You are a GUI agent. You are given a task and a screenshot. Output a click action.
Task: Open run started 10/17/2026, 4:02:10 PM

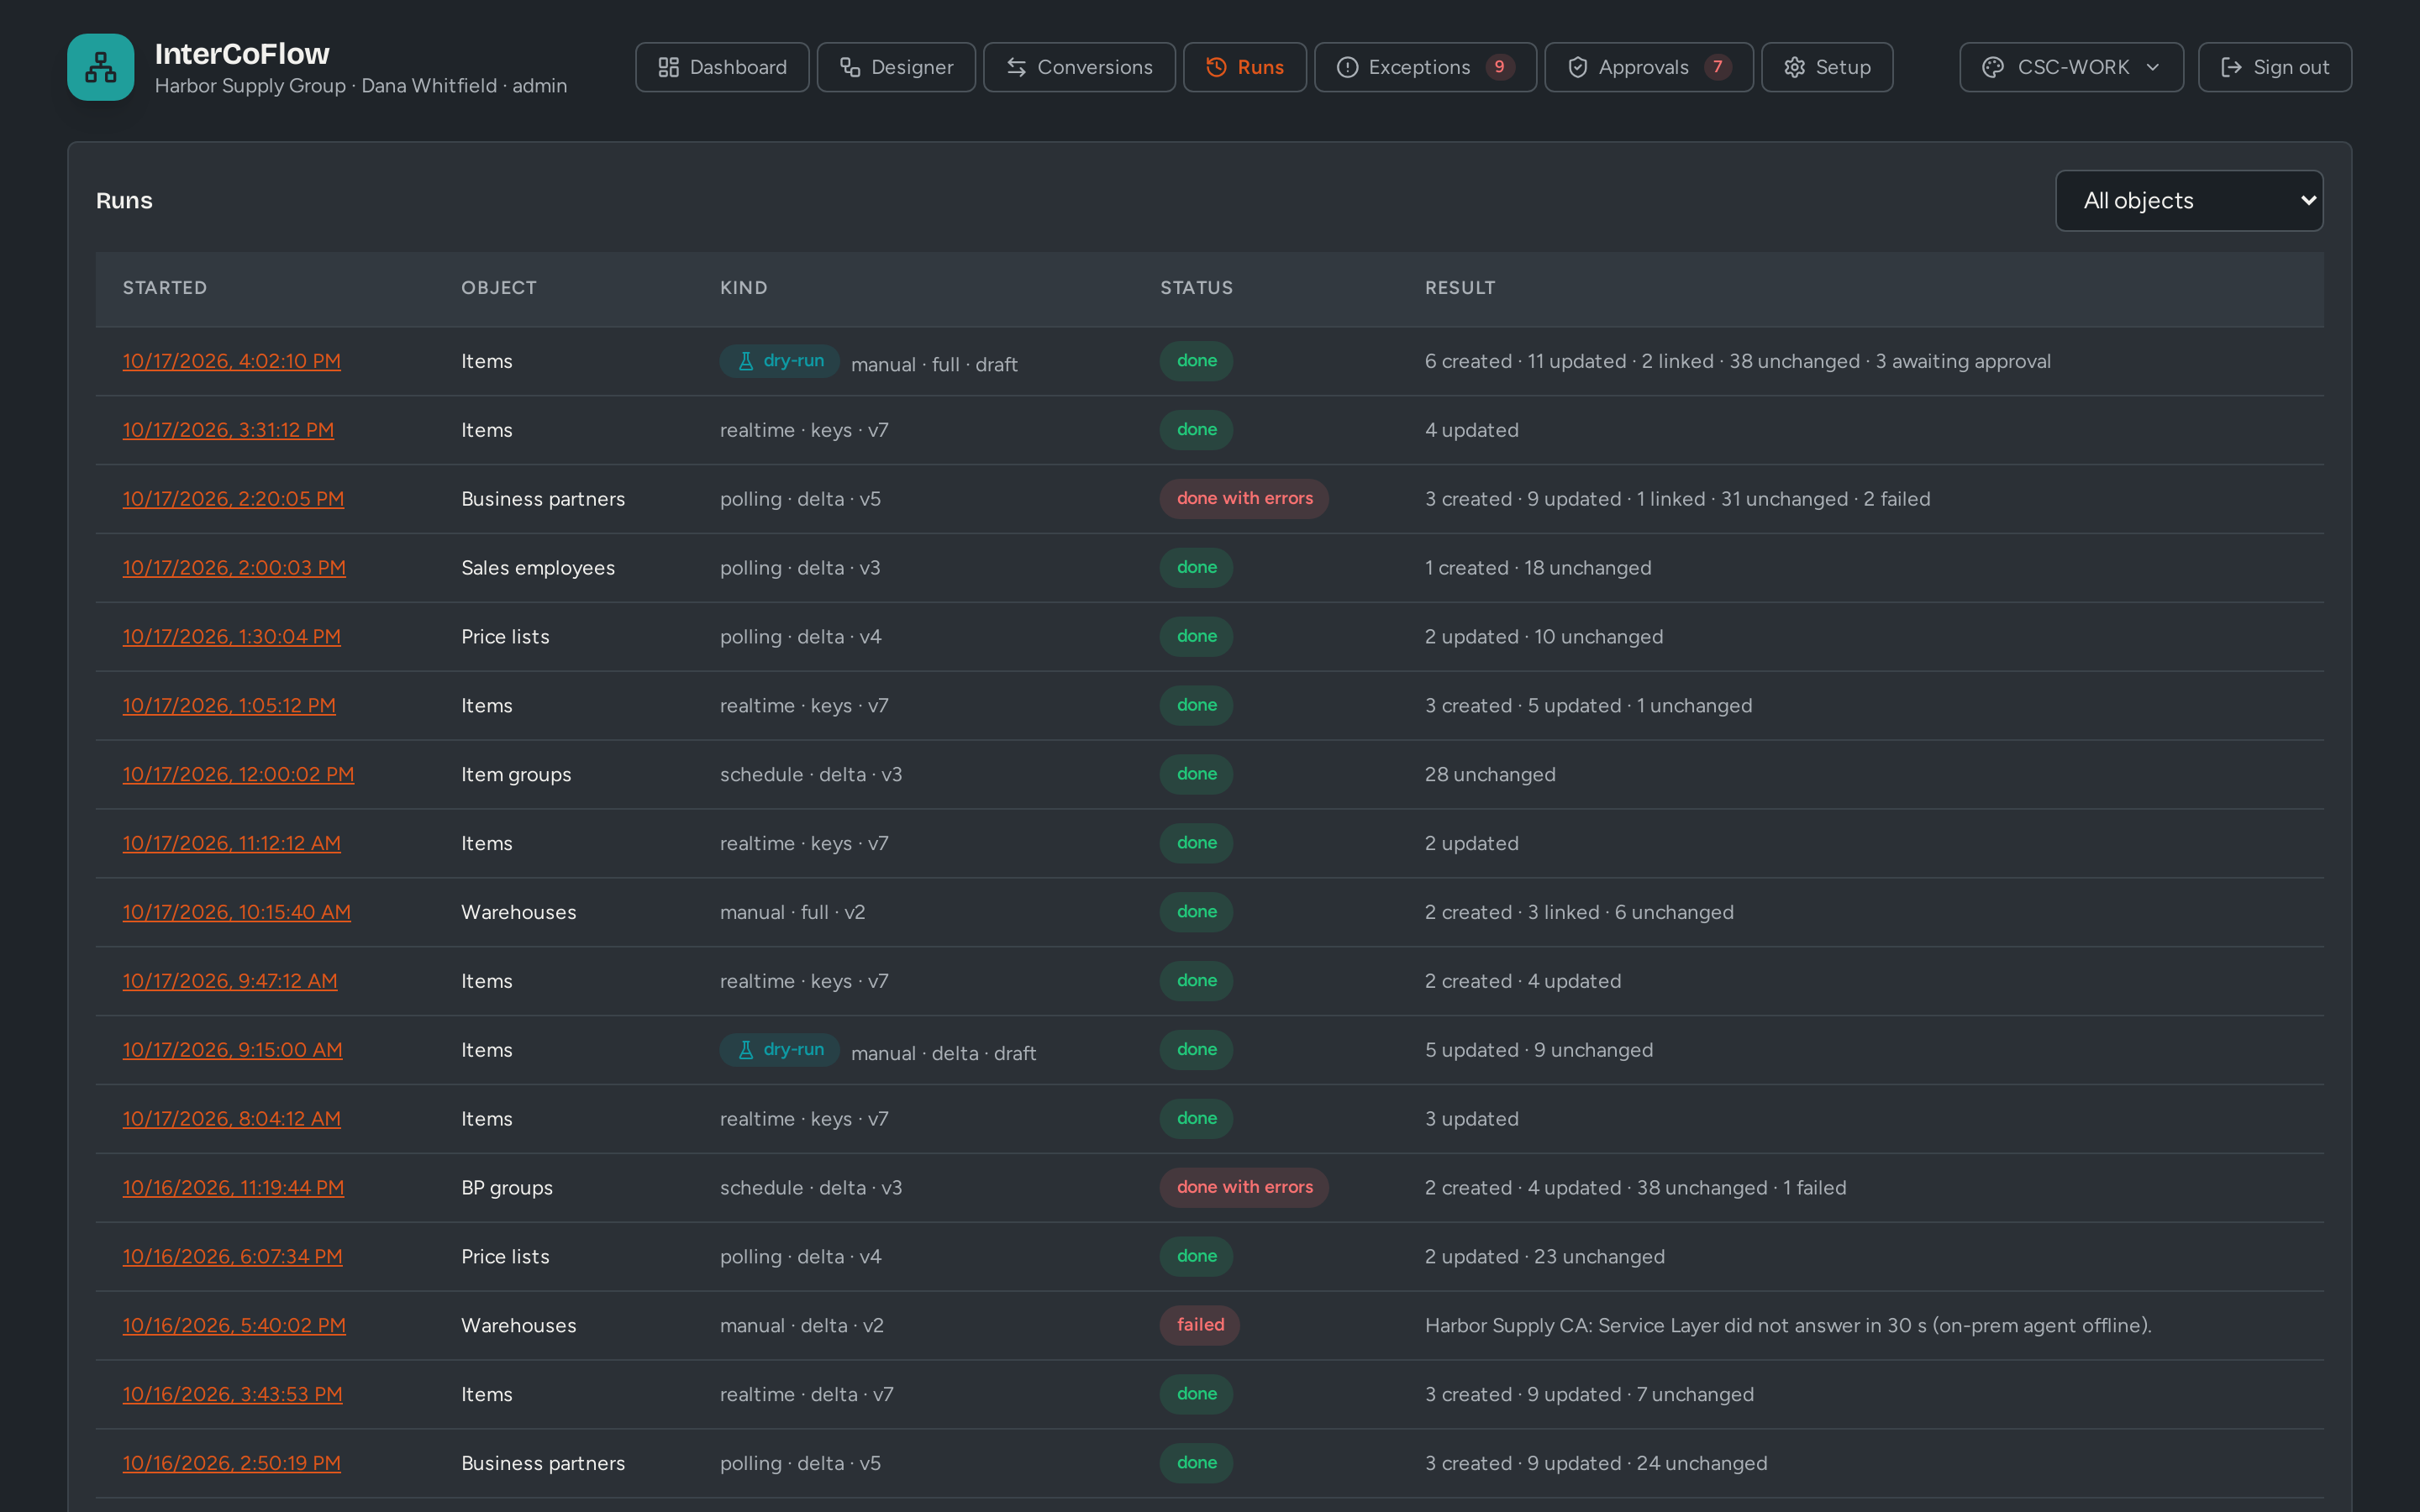(231, 361)
